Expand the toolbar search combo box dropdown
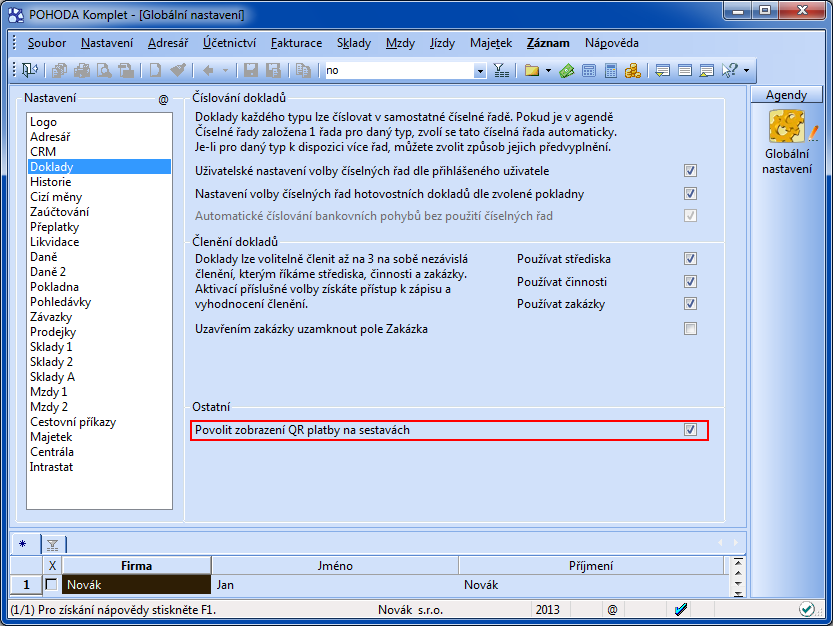This screenshot has height=626, width=833. click(x=480, y=71)
